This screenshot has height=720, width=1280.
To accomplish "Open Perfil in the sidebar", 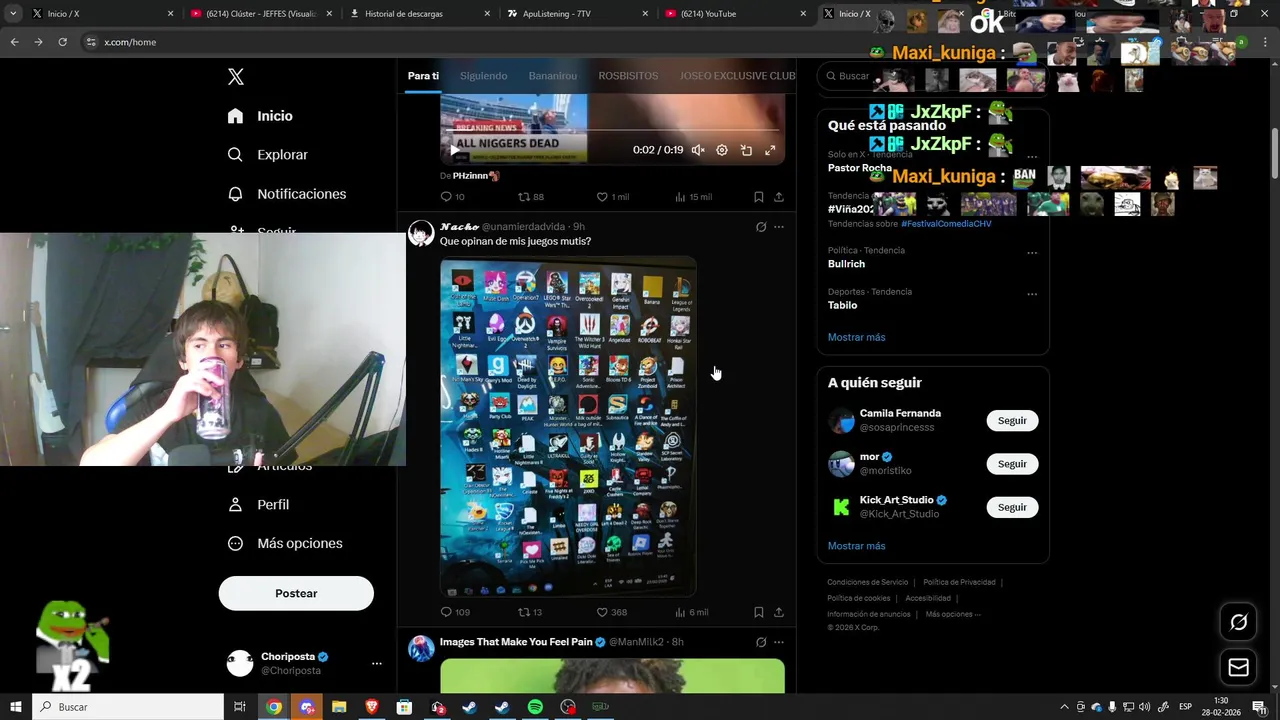I will pyautogui.click(x=258, y=505).
